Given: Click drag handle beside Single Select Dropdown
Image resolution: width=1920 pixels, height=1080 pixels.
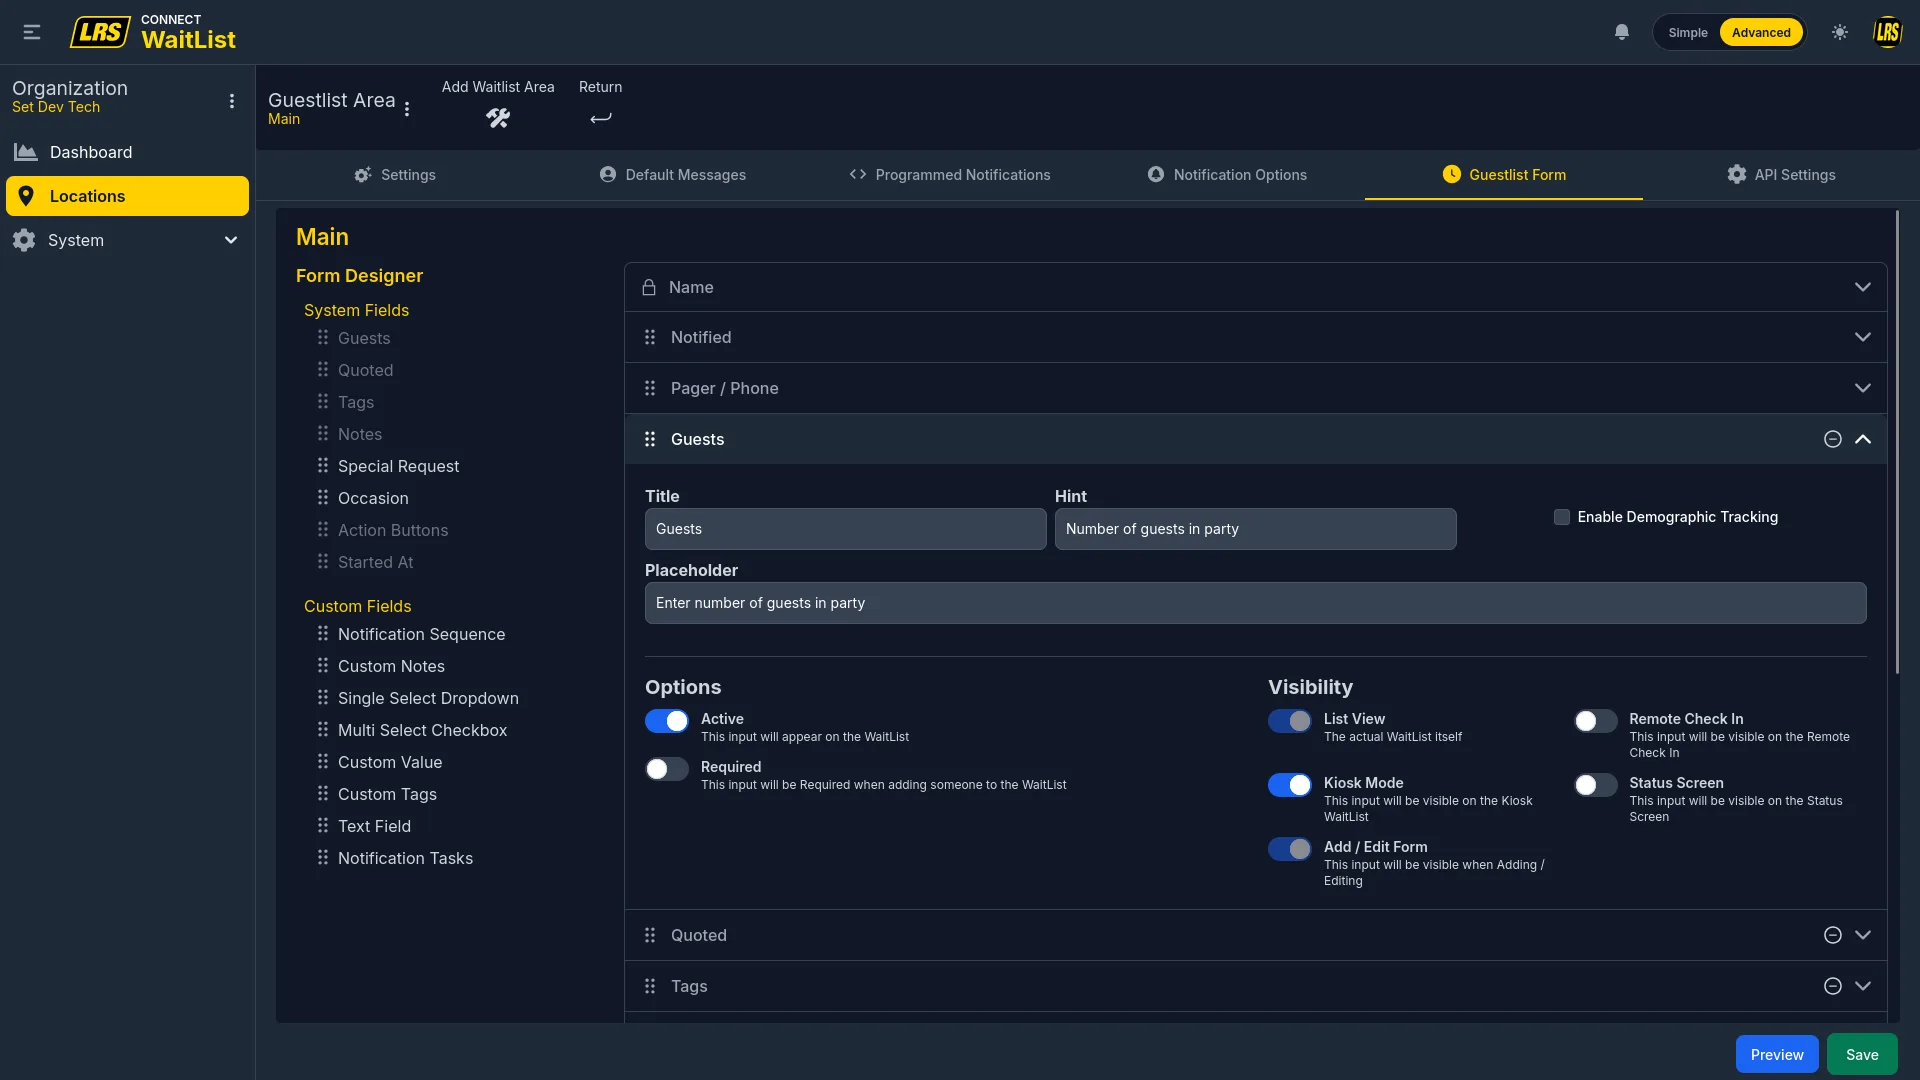Looking at the screenshot, I should (x=323, y=697).
